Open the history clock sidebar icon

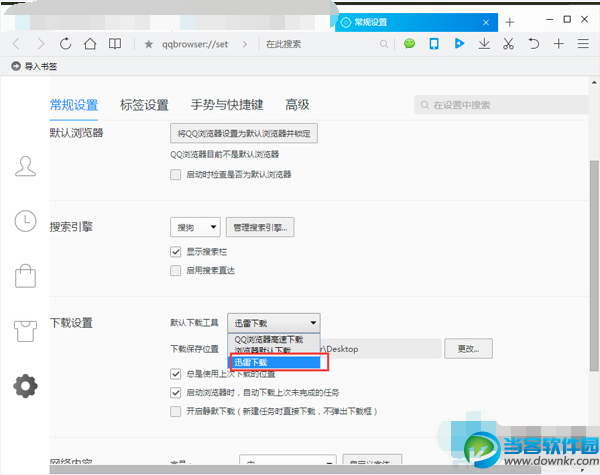coord(25,221)
